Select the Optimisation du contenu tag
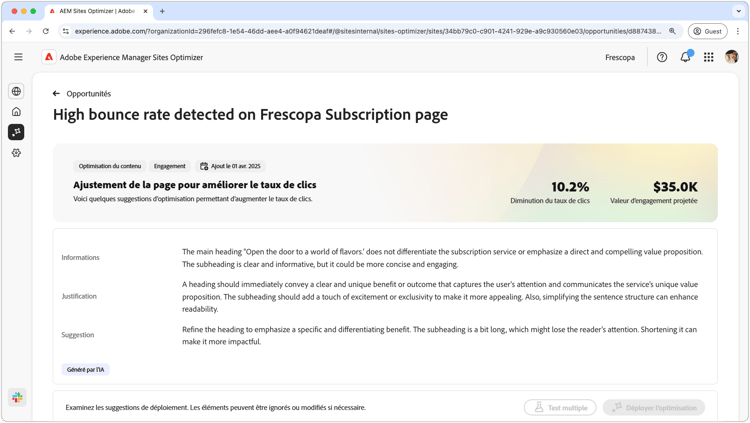 (x=110, y=166)
